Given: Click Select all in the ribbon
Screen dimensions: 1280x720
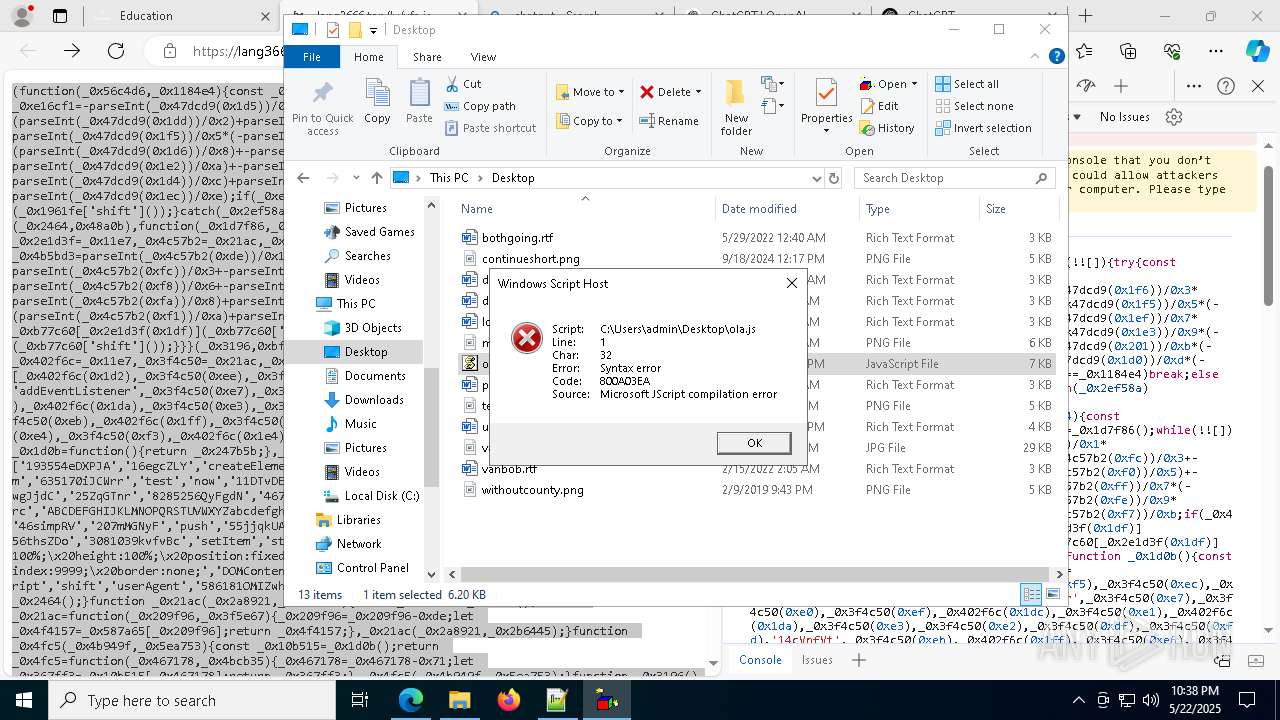Looking at the screenshot, I should click(x=967, y=84).
